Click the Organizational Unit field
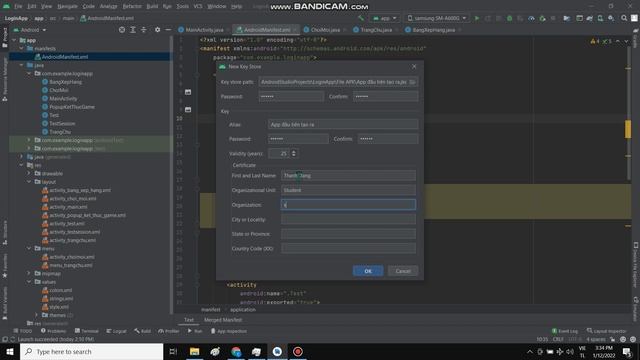The height and width of the screenshot is (360, 640). coord(348,190)
